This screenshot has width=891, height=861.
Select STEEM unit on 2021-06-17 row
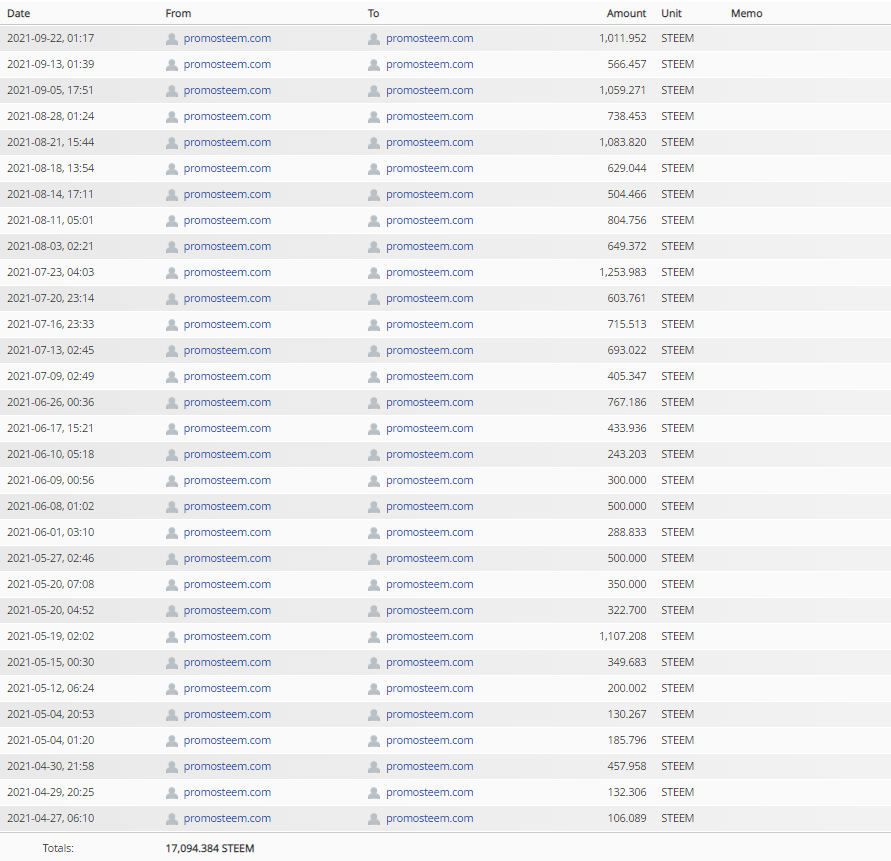[677, 428]
